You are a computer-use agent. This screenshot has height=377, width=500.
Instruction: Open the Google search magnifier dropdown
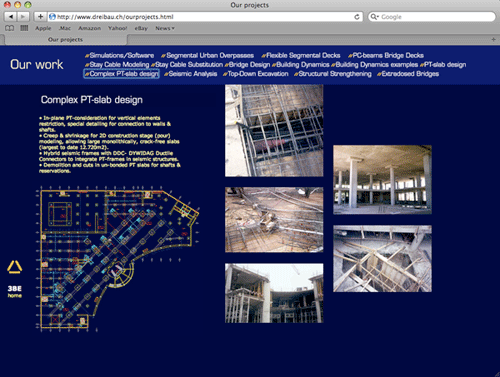coord(375,17)
